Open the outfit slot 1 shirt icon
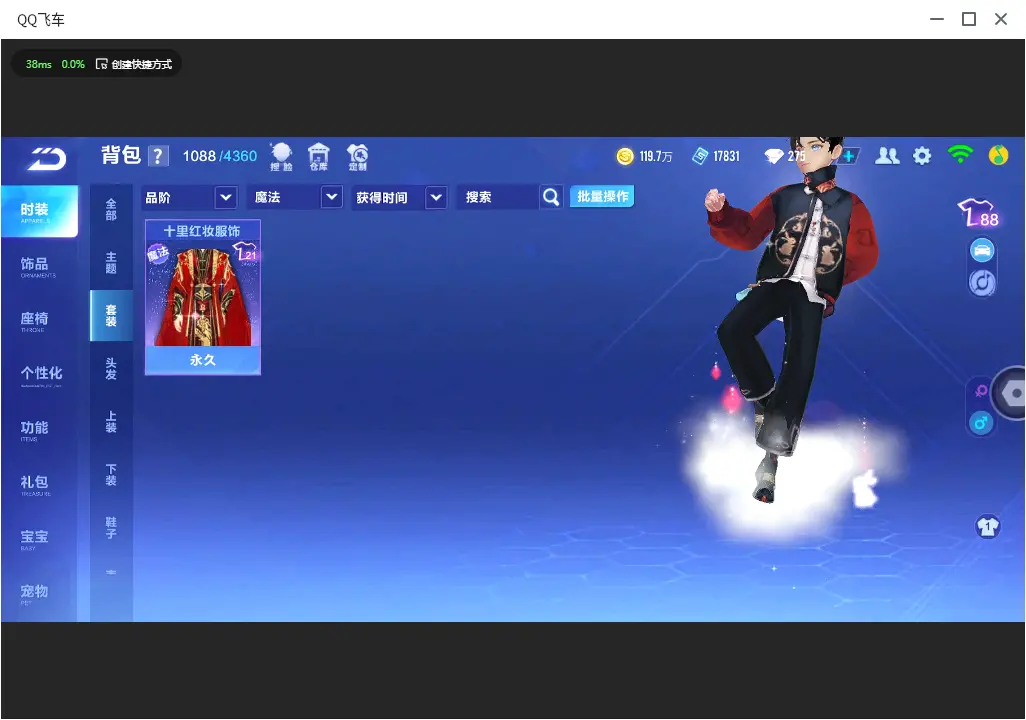1026x720 pixels. [988, 526]
